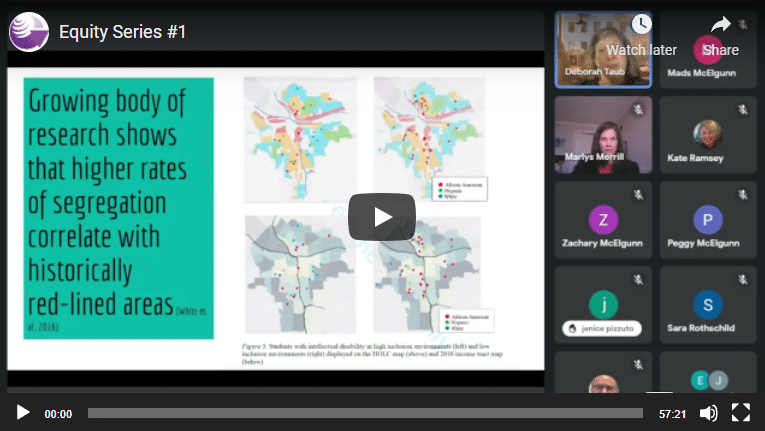Click the Kate Ramsey profile photo
Viewport: 765px width, 431px height.
[x=707, y=134]
